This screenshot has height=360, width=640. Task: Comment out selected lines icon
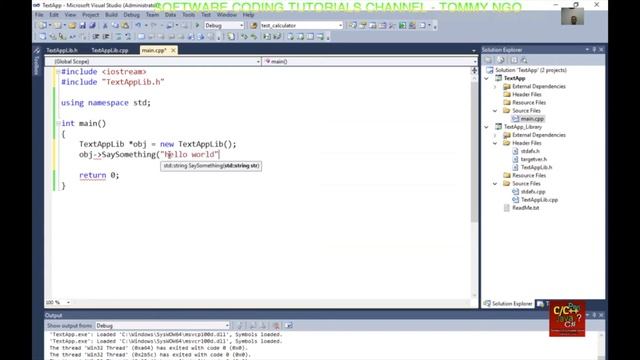119,36
